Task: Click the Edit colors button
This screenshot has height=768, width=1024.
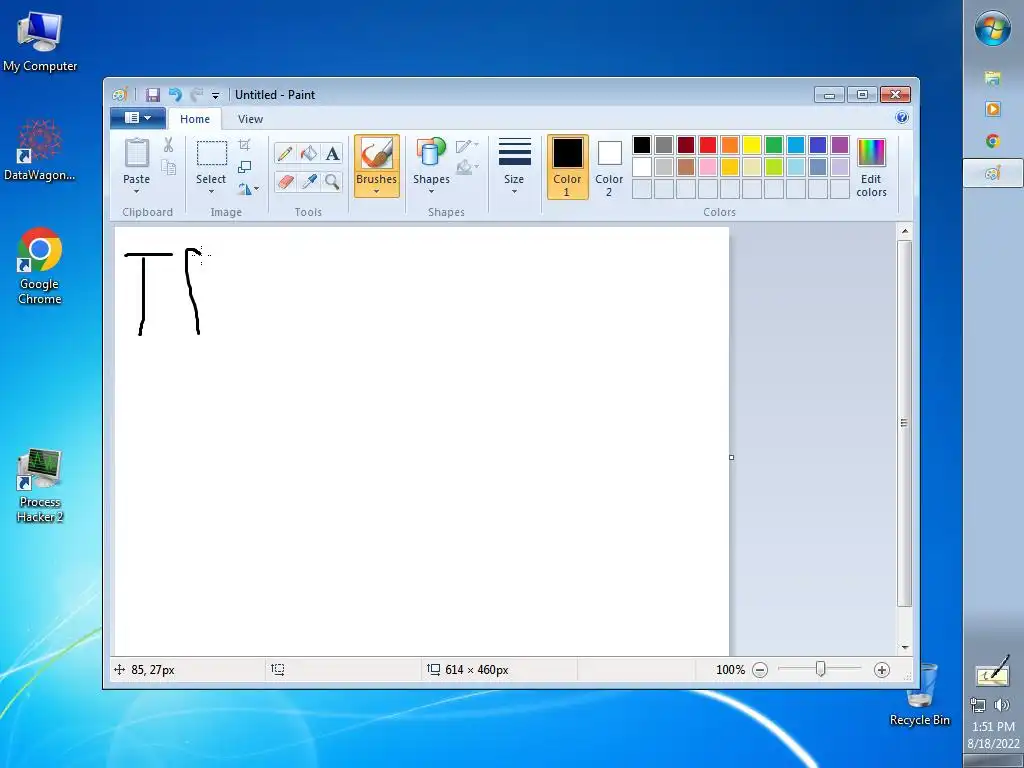Action: pyautogui.click(x=871, y=167)
